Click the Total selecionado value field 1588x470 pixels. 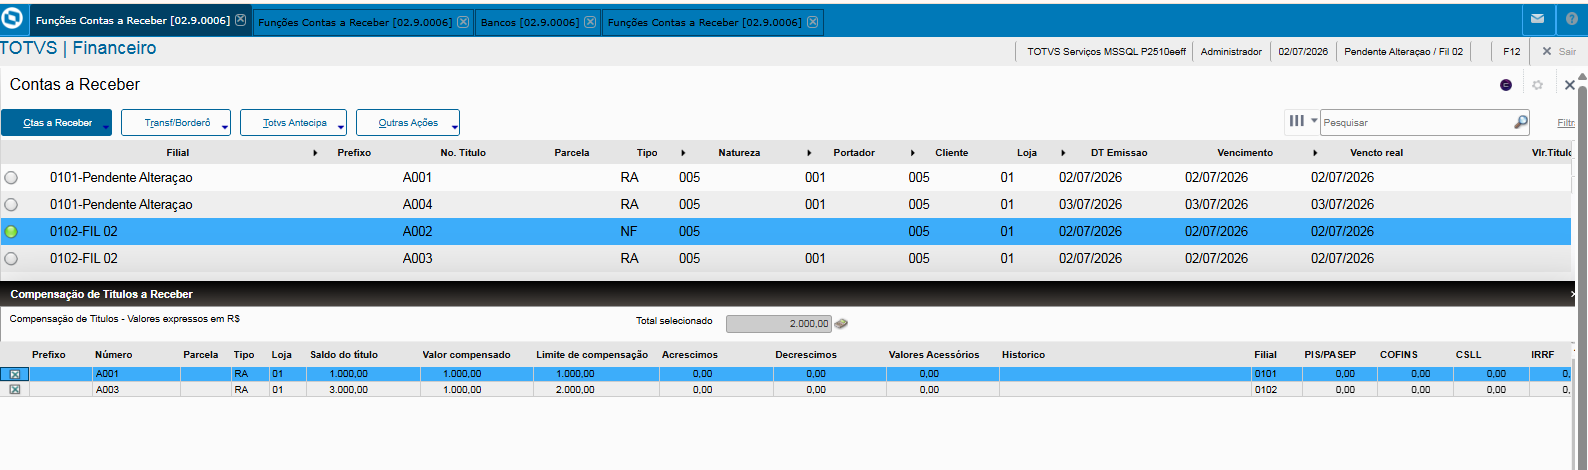point(779,324)
